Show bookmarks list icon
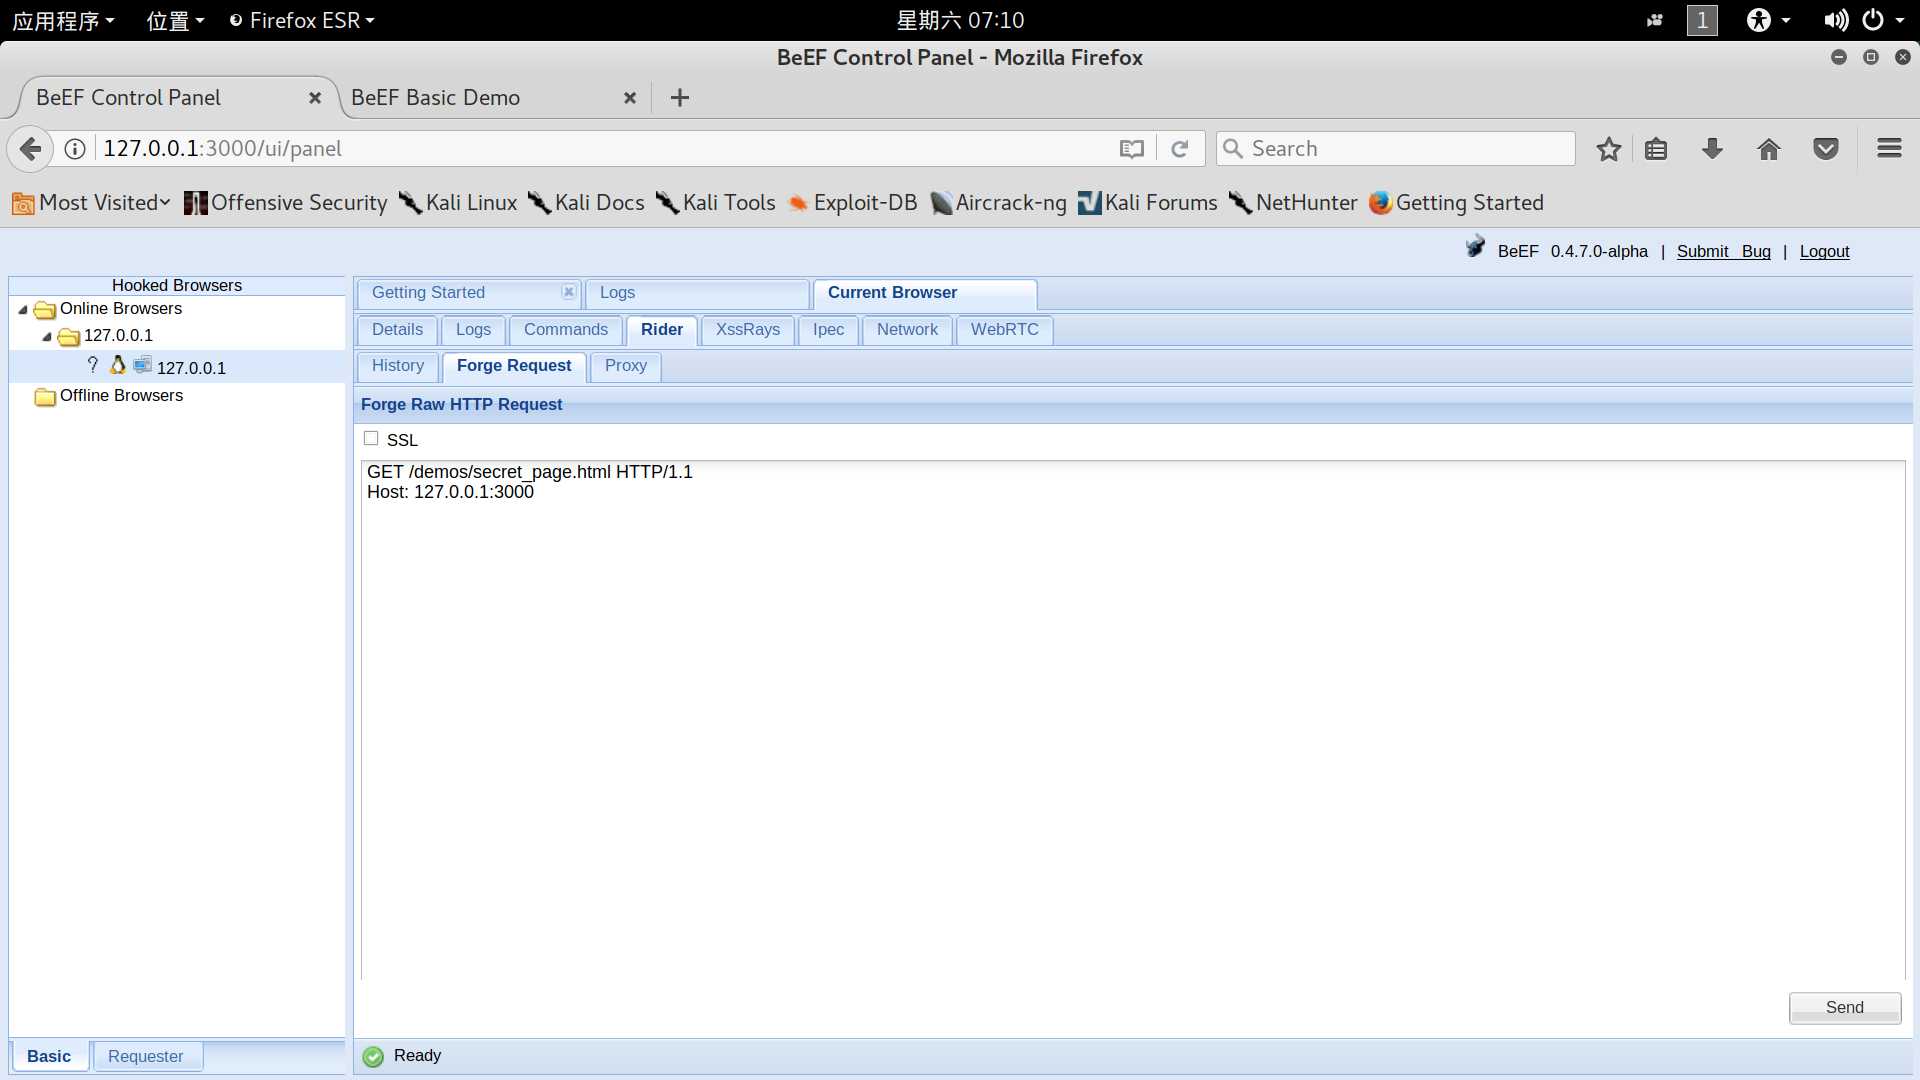This screenshot has width=1920, height=1080. click(1656, 149)
